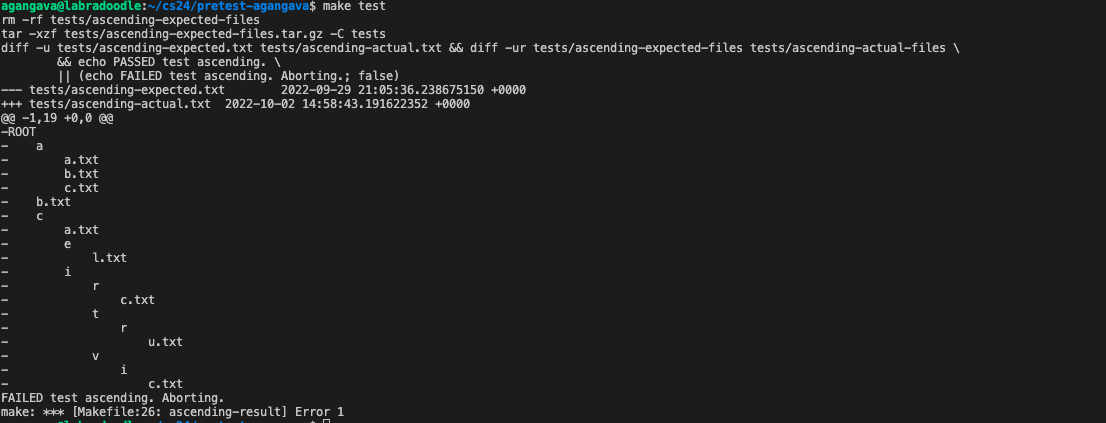Click the terminal cursor on the bottom prompt
Screen dimensions: 1106x423
click(x=327, y=421)
